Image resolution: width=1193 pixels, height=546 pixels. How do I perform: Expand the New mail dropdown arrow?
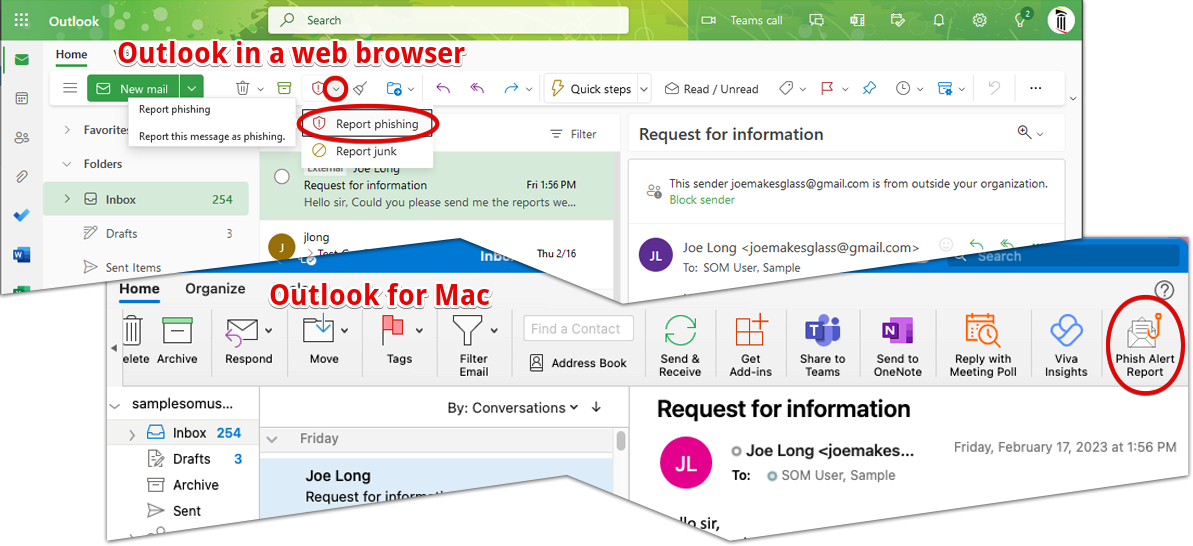tap(192, 89)
